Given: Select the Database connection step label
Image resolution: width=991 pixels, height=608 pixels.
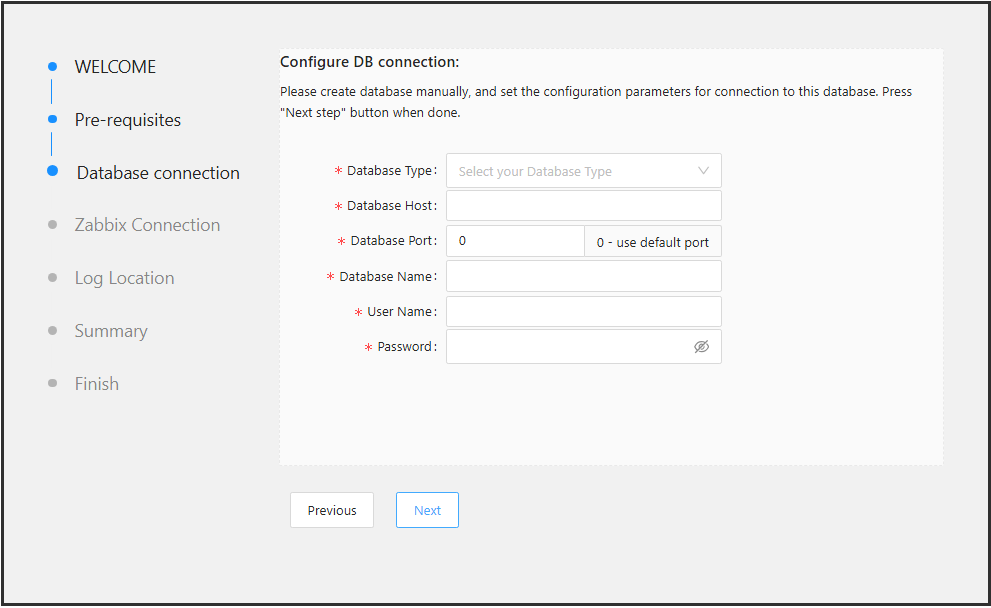Looking at the screenshot, I should [158, 173].
